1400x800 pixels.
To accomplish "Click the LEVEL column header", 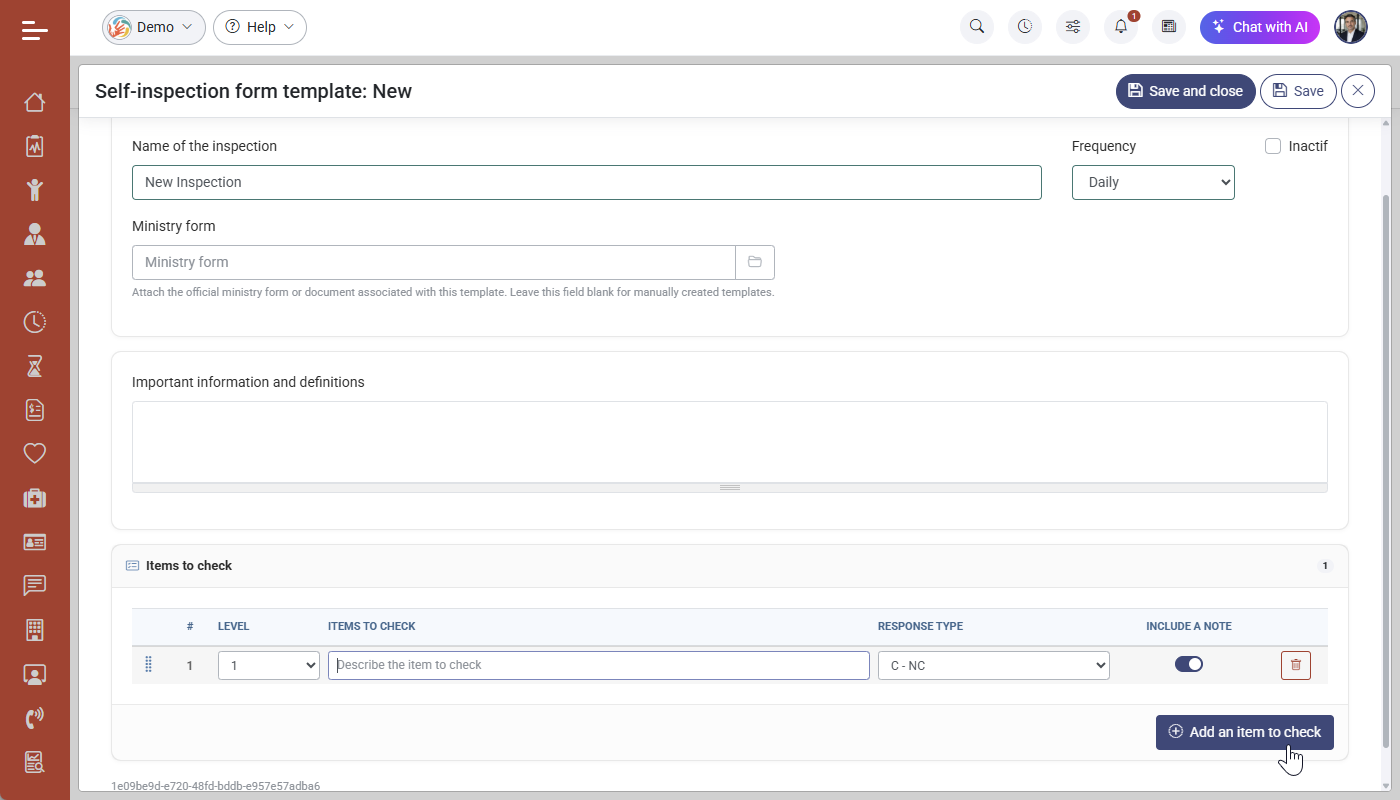I will tap(234, 626).
